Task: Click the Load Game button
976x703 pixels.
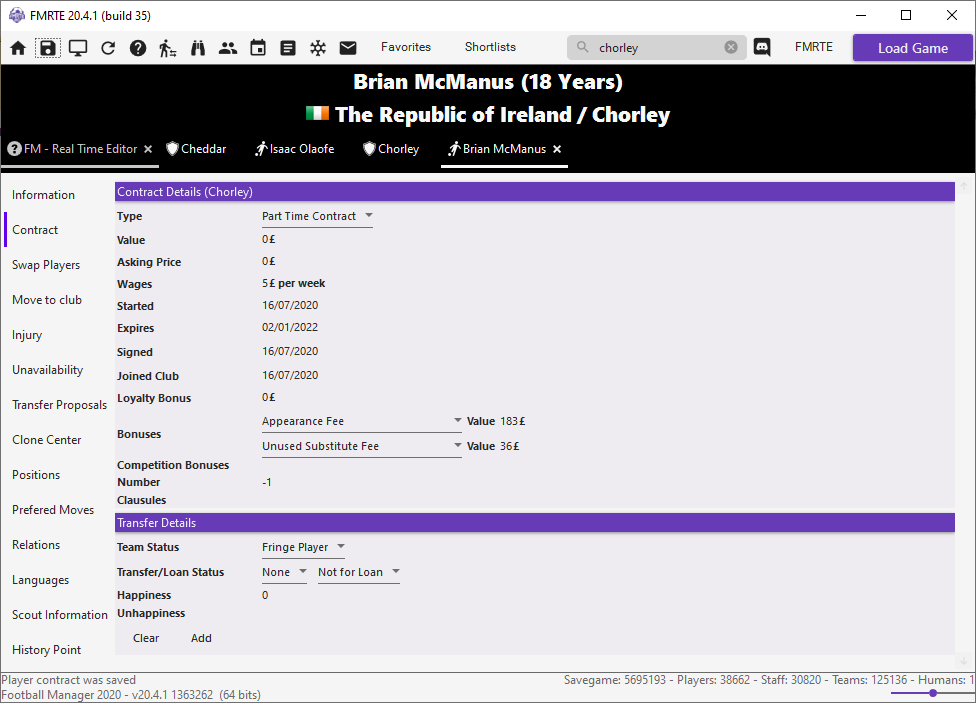Action: click(913, 48)
